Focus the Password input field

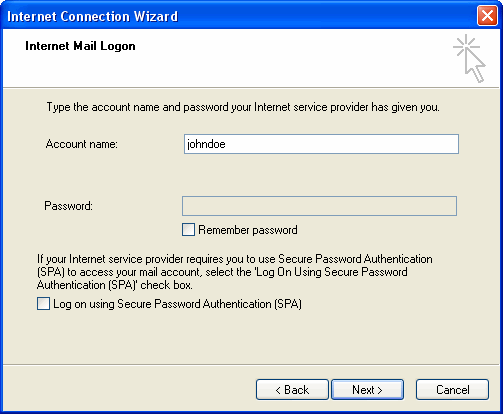tap(319, 206)
